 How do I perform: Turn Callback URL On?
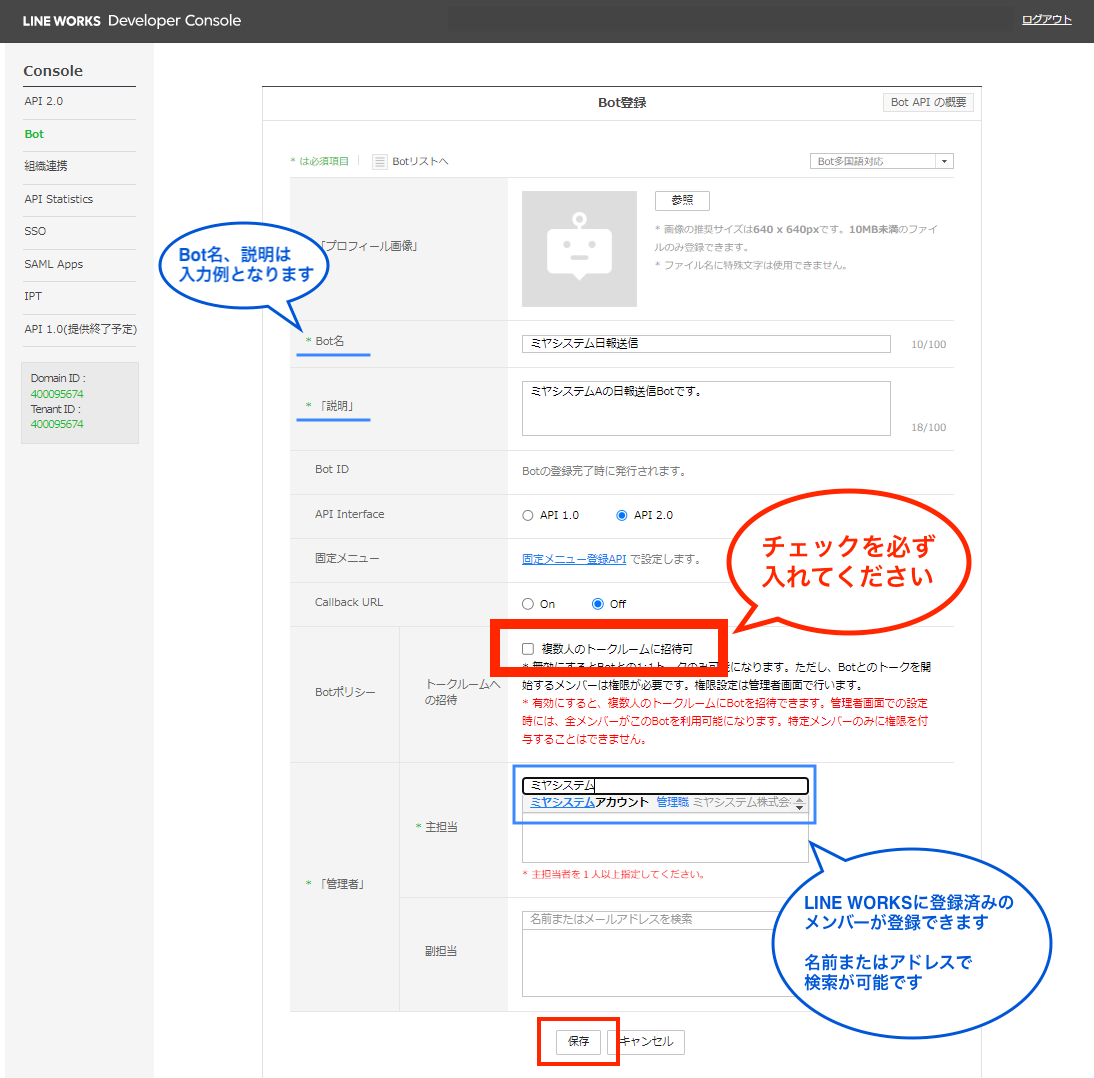click(x=527, y=604)
